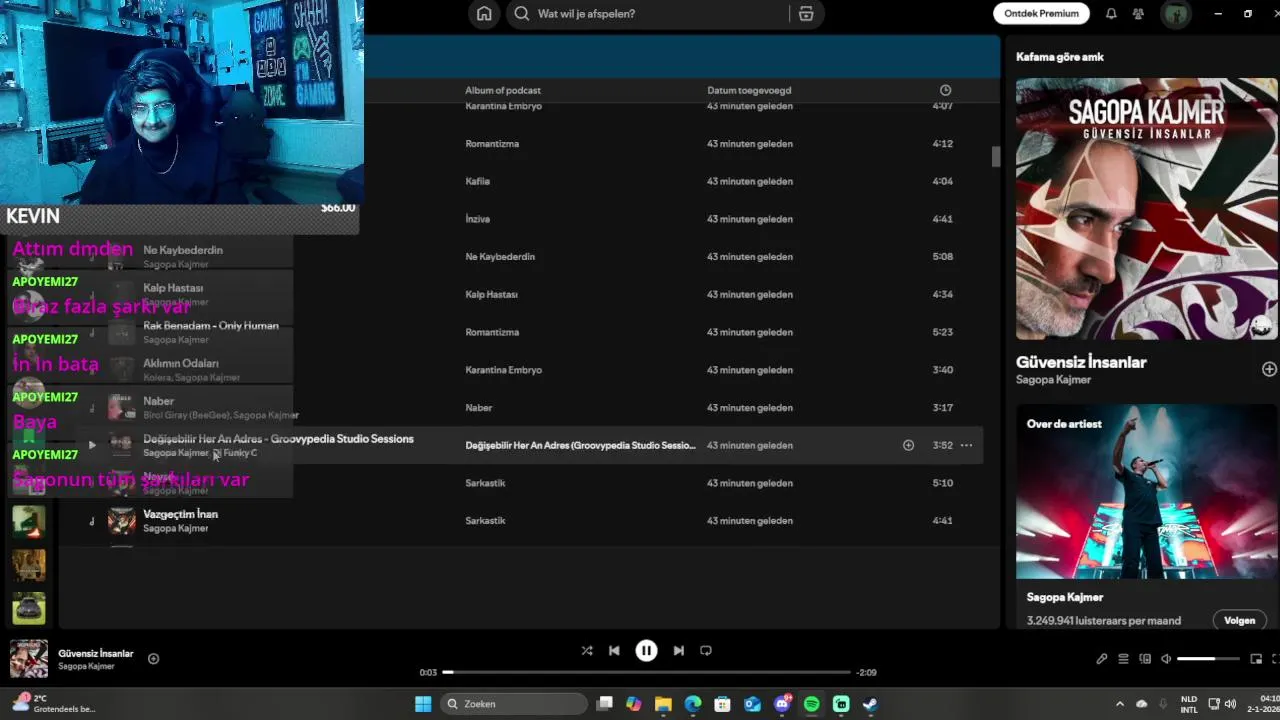
Task: Open fullscreen view icon
Action: (1275, 659)
